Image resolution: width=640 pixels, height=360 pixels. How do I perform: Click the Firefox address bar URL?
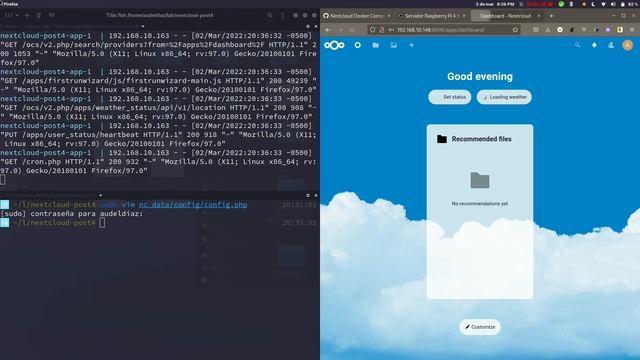[441, 30]
